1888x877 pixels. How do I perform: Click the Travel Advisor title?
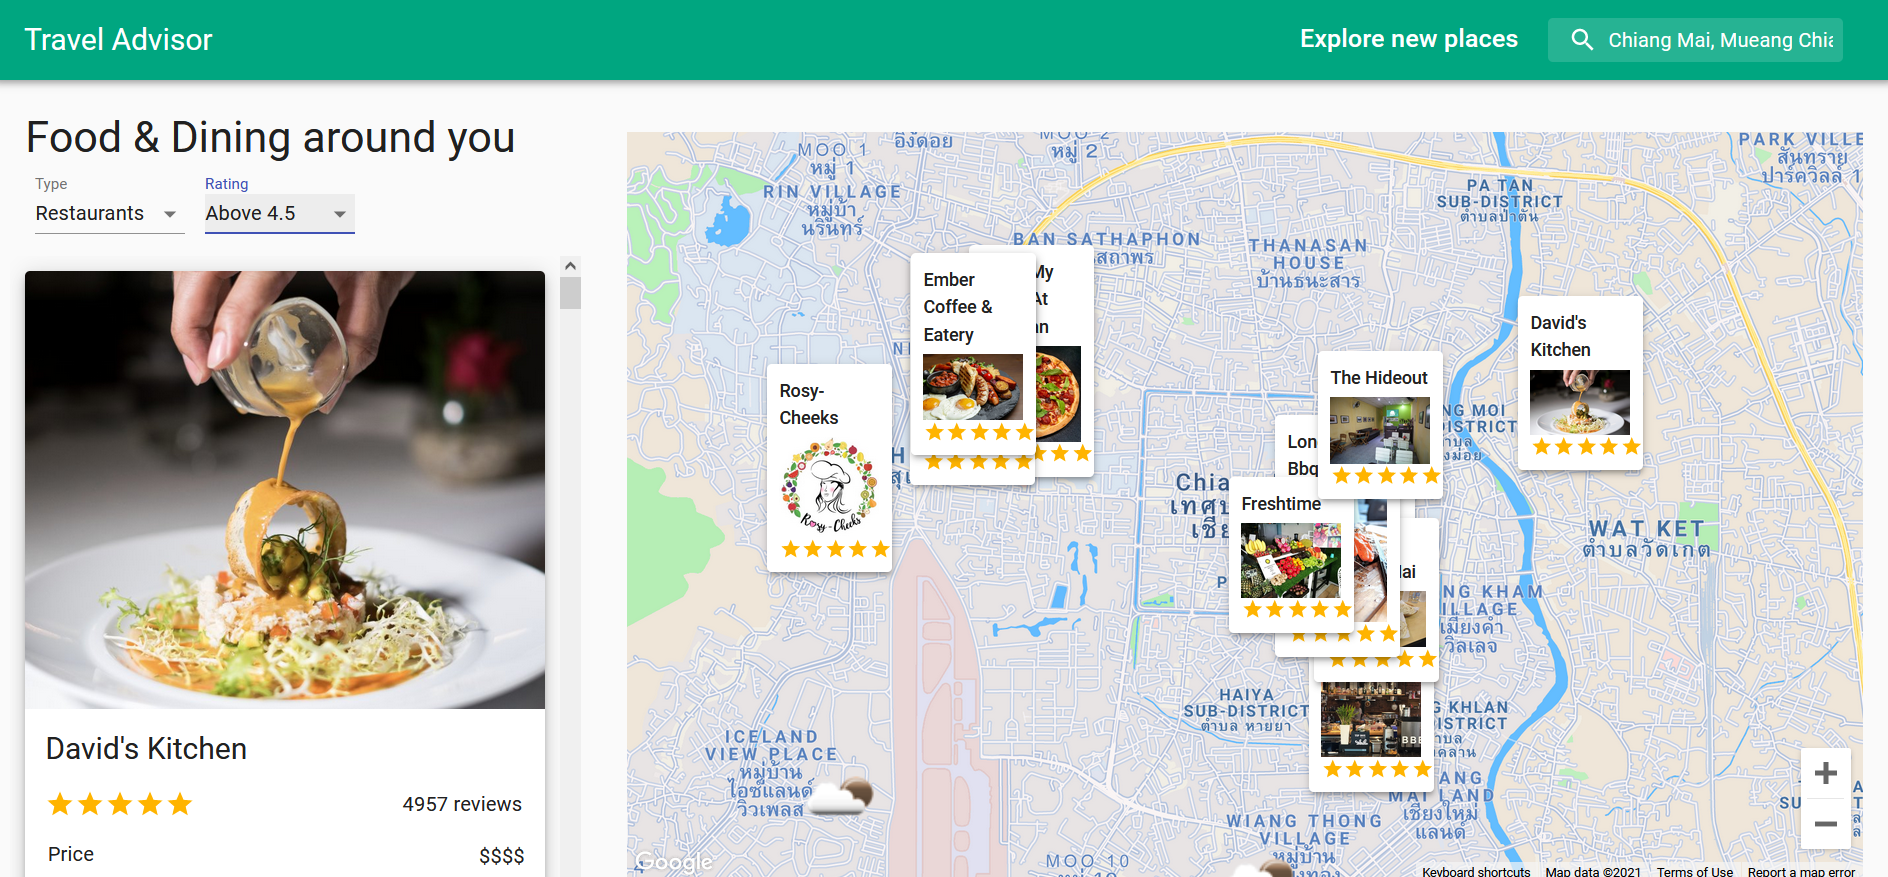[x=118, y=40]
